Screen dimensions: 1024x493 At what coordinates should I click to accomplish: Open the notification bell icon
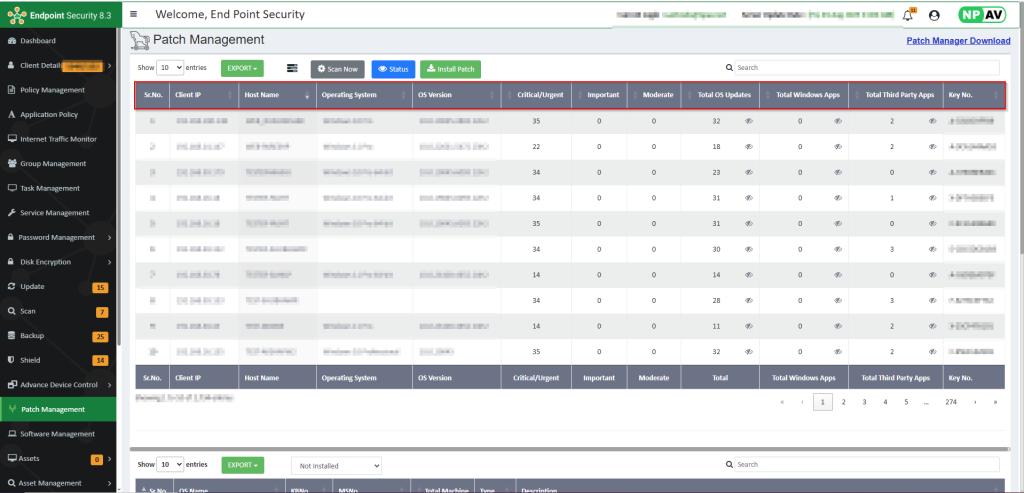(x=908, y=15)
